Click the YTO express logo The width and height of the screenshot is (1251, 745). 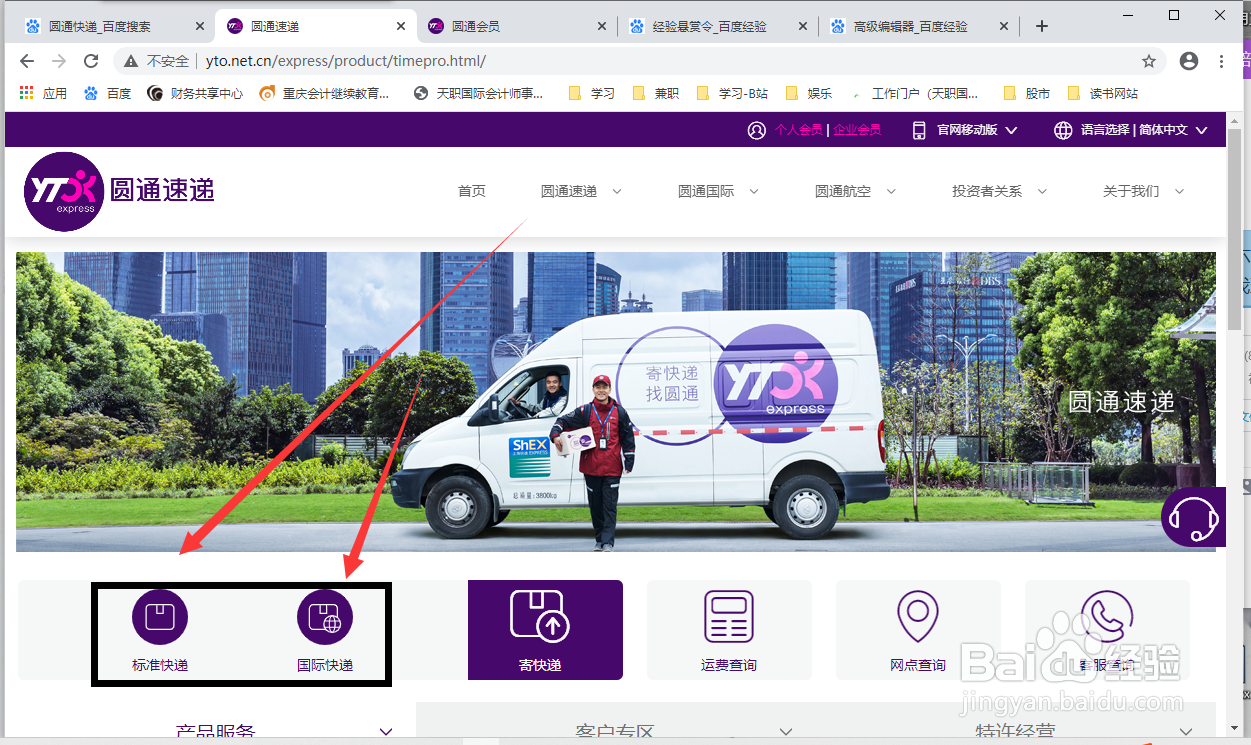tap(64, 191)
